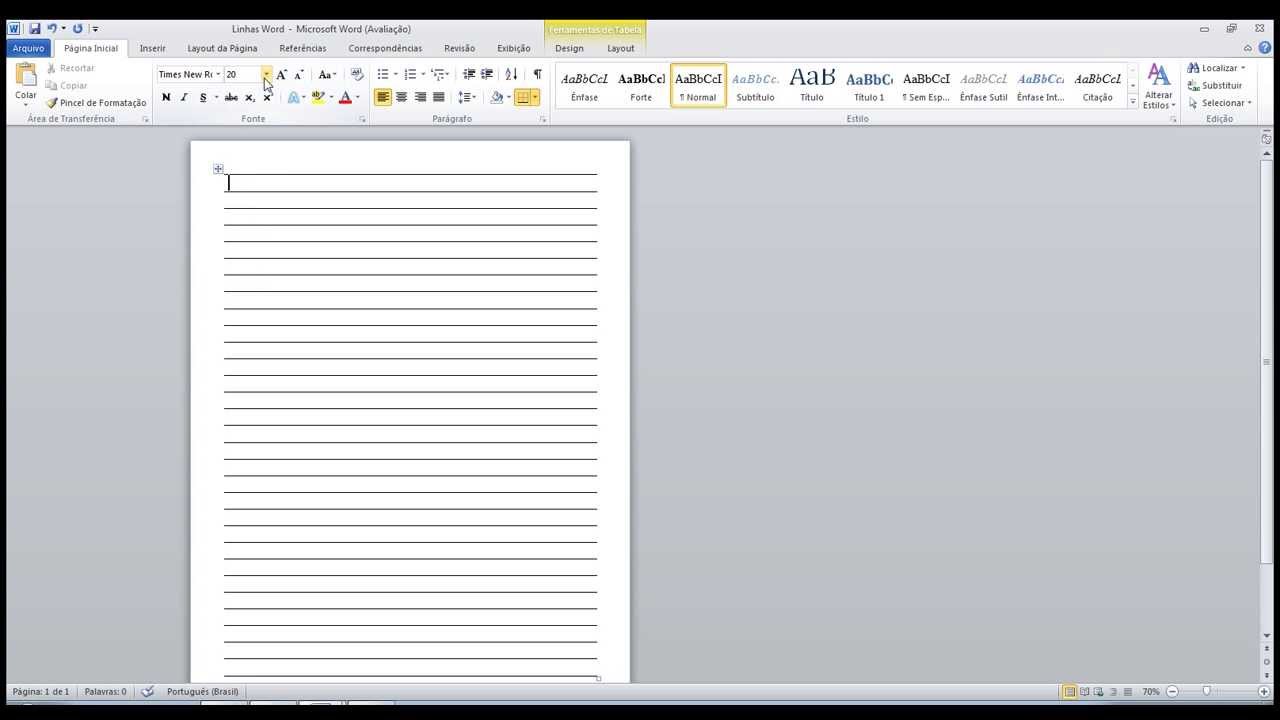1280x720 pixels.
Task: Open Selecionar dropdown
Action: tap(1219, 102)
